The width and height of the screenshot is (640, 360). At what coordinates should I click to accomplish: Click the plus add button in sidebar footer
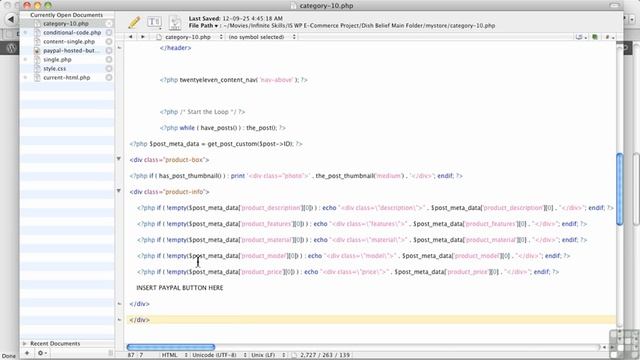27,353
